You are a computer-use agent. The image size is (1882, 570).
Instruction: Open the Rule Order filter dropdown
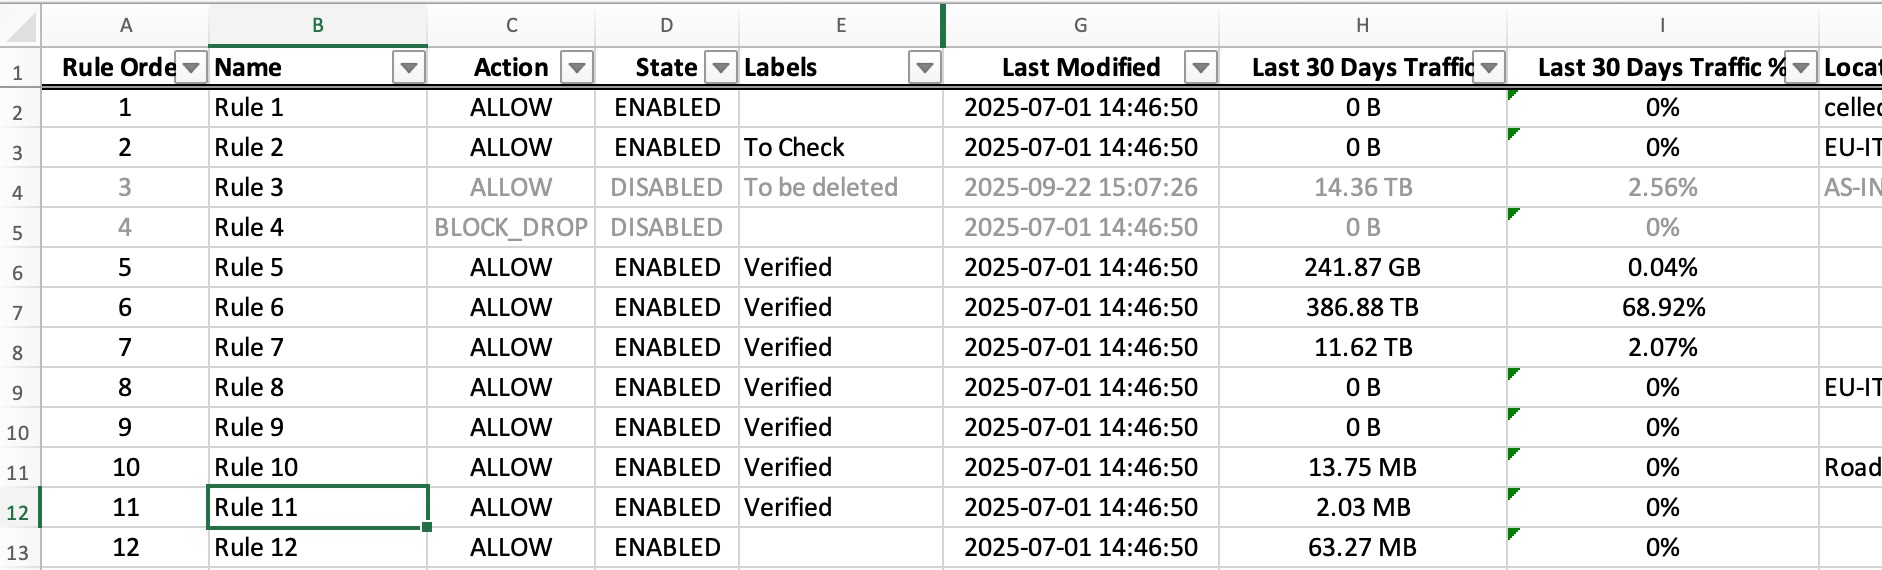tap(191, 68)
